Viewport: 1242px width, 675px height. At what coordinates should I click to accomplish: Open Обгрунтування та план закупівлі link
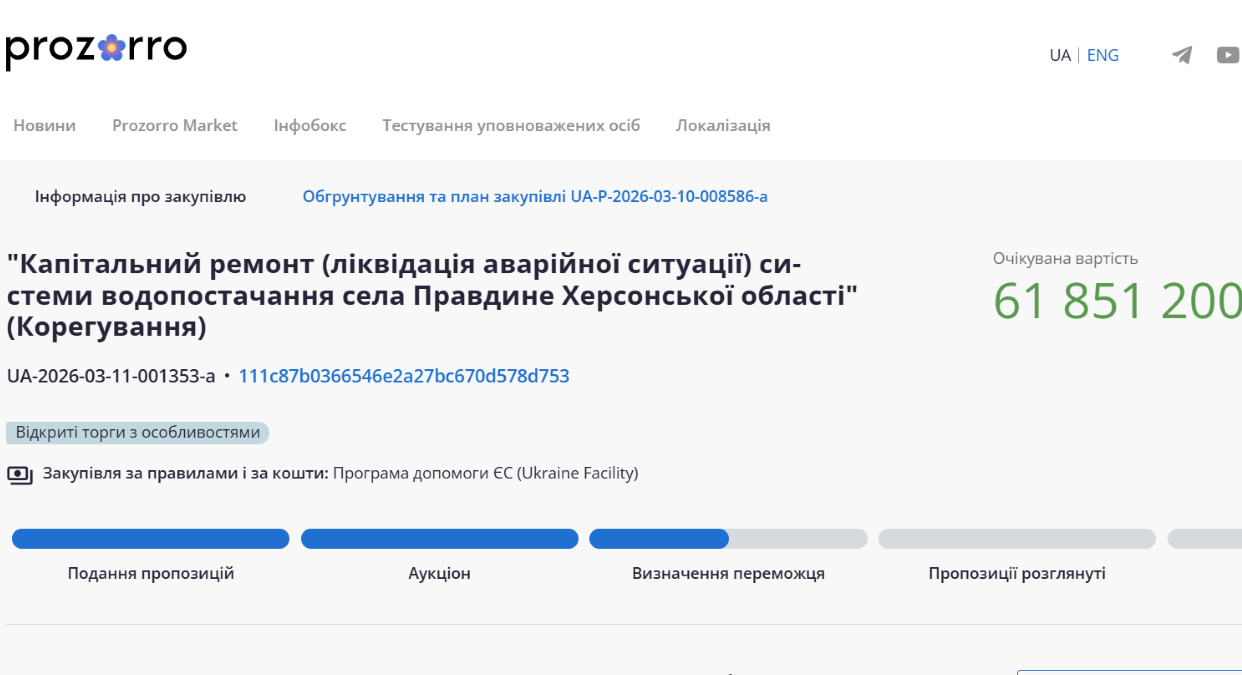point(535,196)
